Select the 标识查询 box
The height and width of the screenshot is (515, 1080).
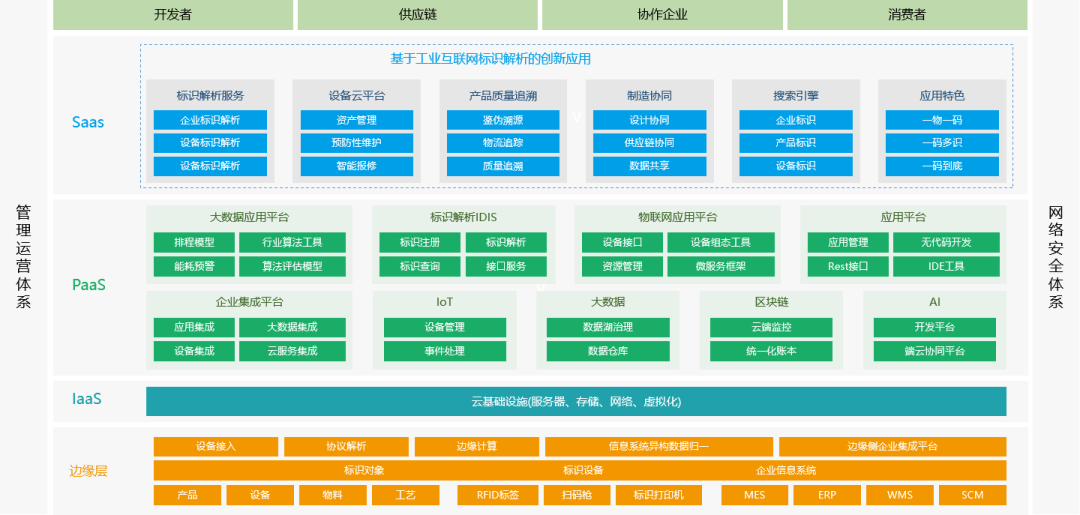[420, 266]
